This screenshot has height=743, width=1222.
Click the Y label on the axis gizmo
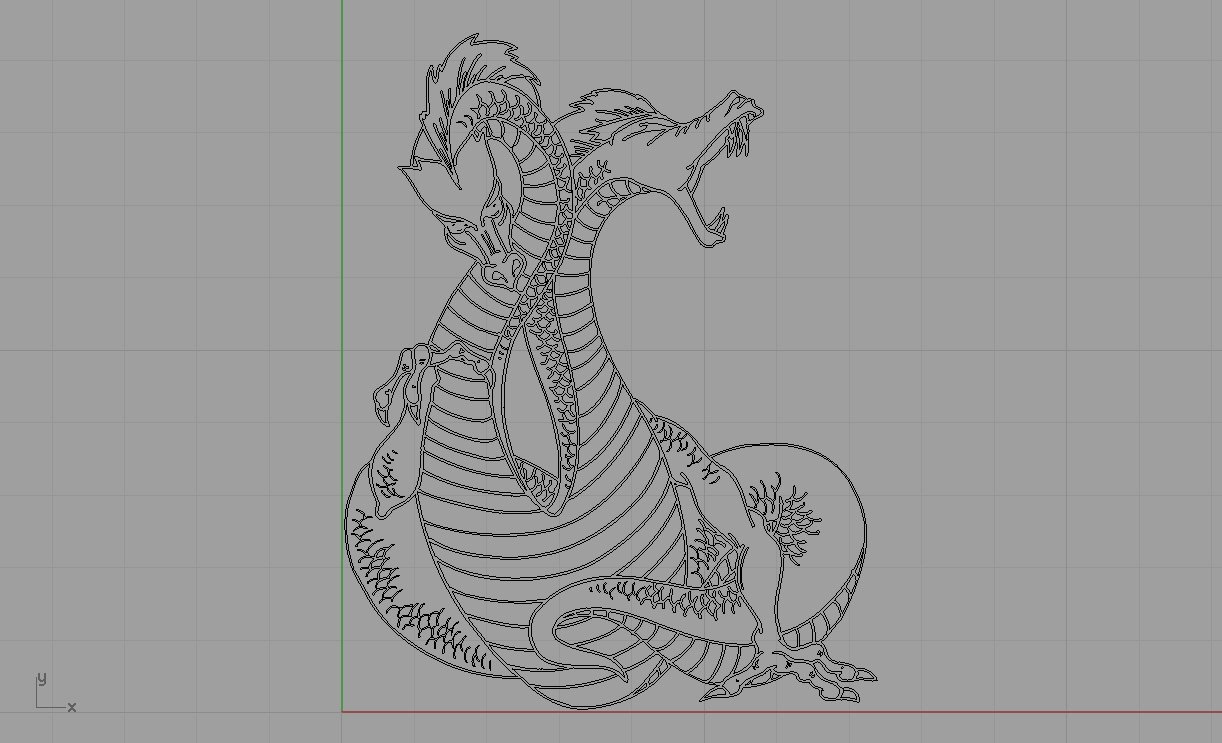(40, 678)
